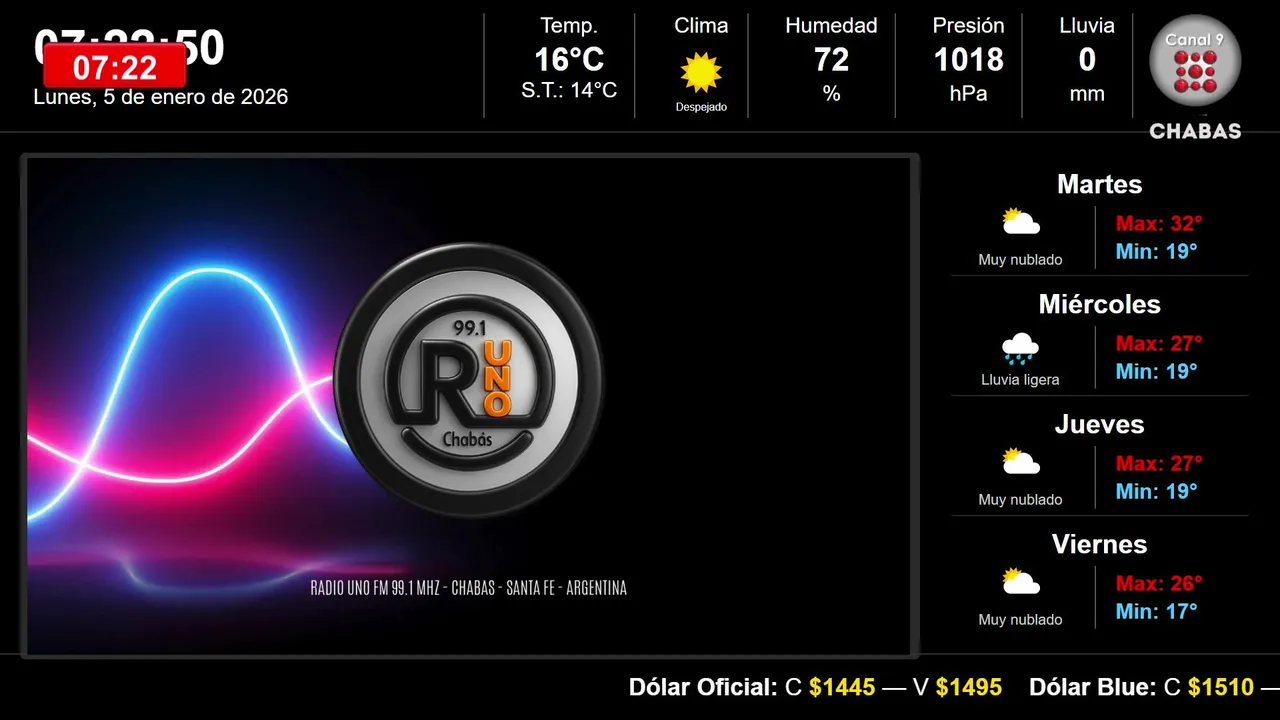Viewport: 1280px width, 720px height.
Task: Click the sunny Despejado weather icon
Action: pos(701,72)
